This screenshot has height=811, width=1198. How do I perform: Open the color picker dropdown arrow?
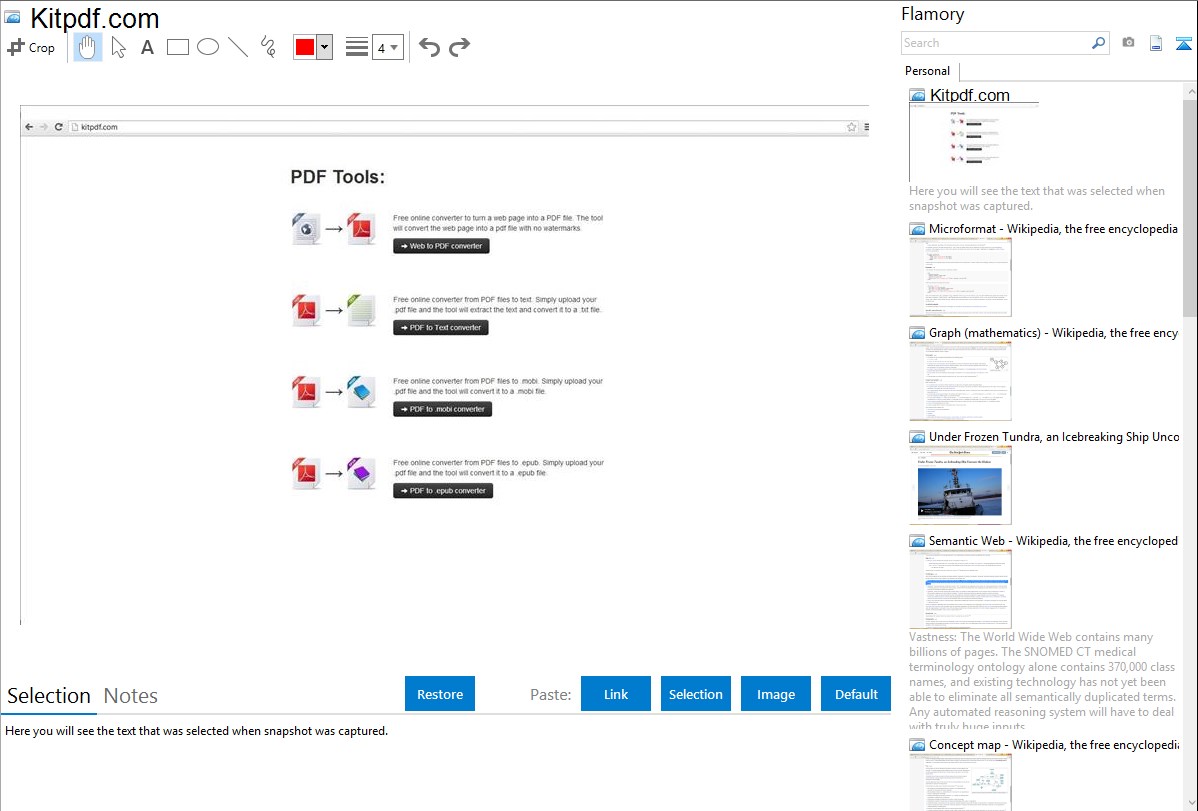(x=324, y=47)
